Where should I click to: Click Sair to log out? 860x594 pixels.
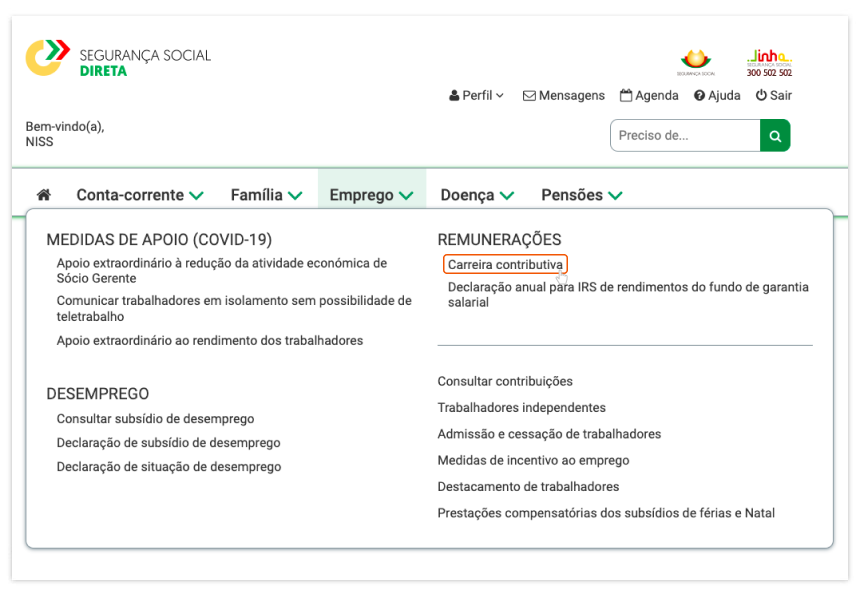coord(773,96)
